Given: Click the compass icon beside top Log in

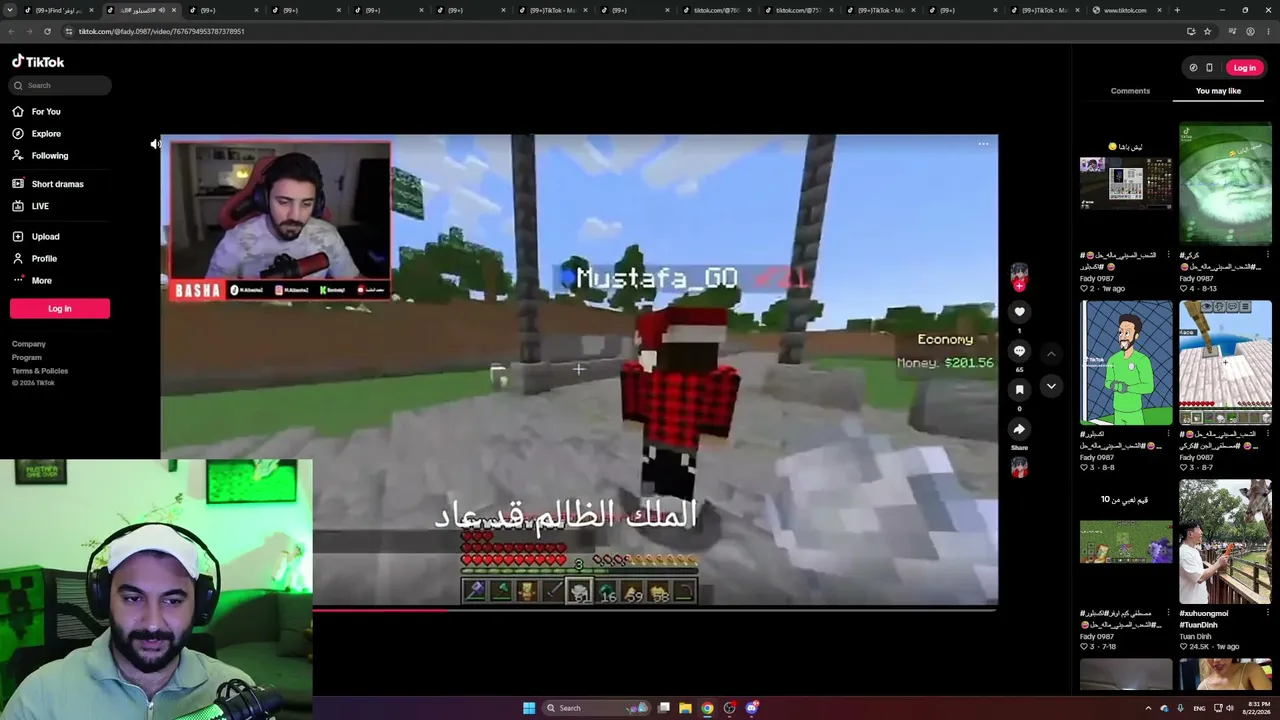Looking at the screenshot, I should [x=1193, y=68].
